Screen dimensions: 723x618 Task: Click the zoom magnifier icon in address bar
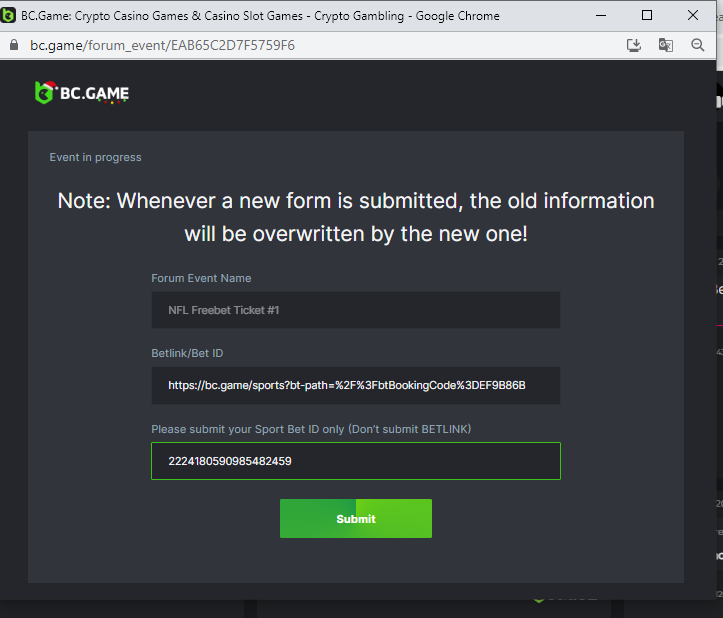pyautogui.click(x=698, y=45)
